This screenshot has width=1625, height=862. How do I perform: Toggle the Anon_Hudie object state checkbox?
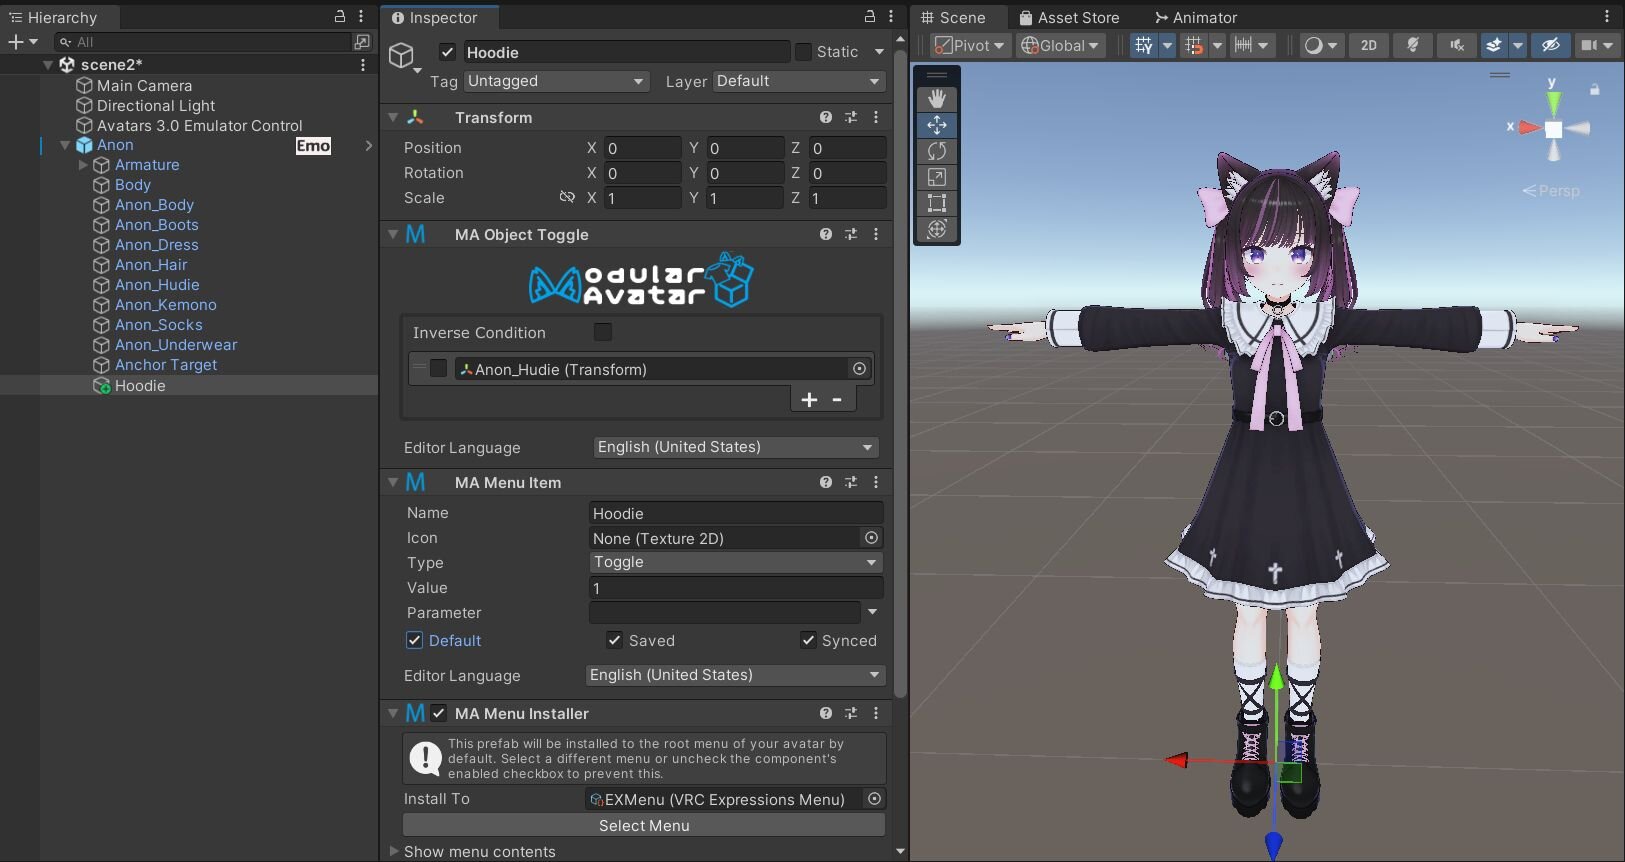coord(438,369)
